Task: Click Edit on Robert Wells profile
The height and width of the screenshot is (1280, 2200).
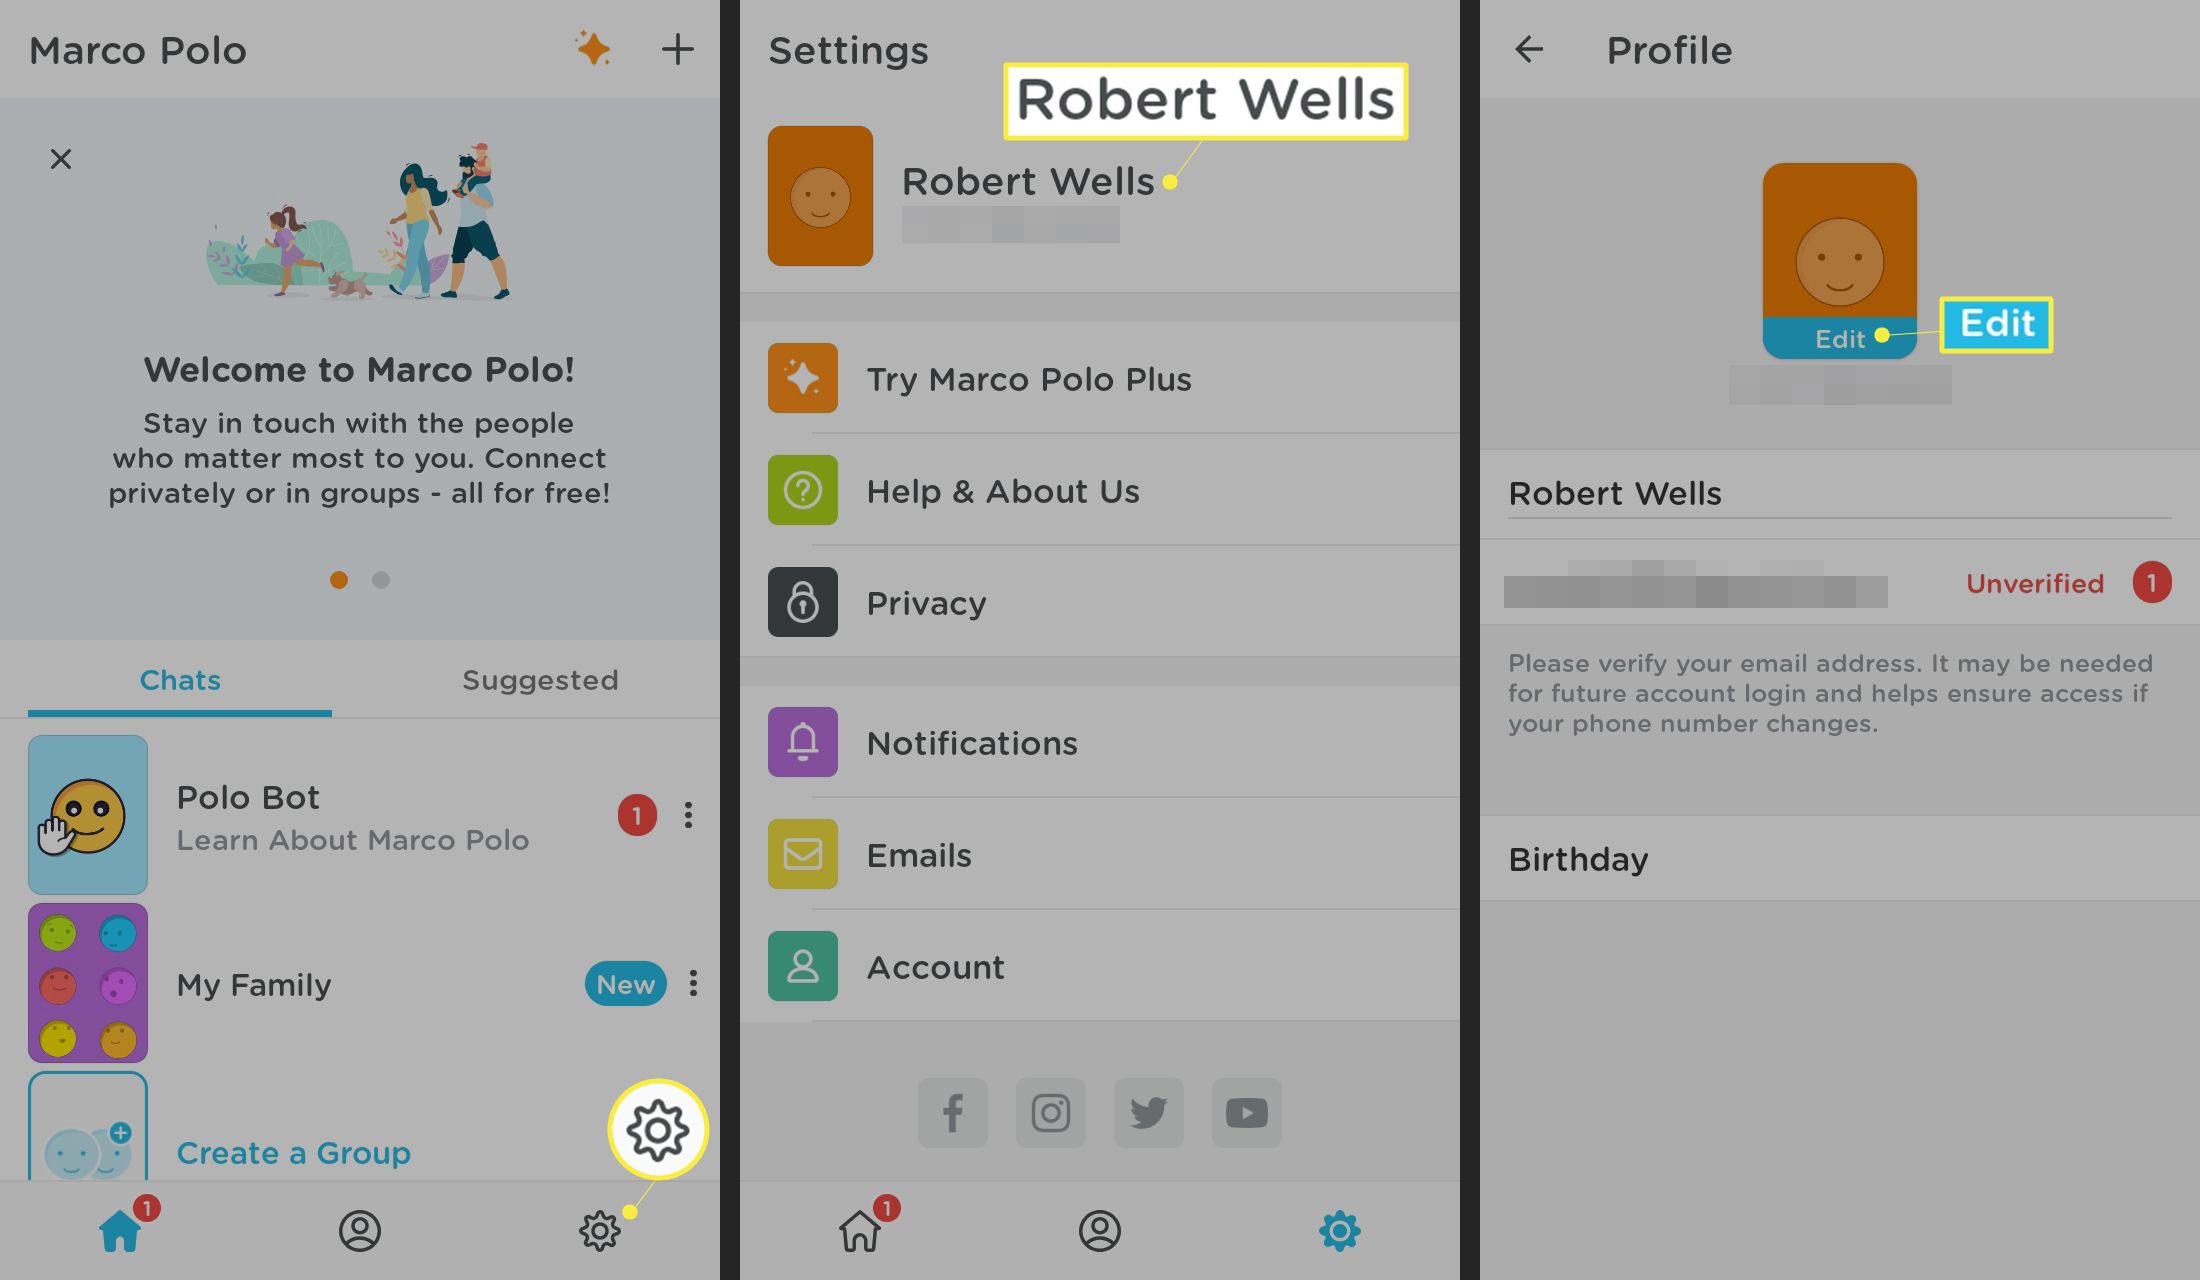Action: (1840, 337)
